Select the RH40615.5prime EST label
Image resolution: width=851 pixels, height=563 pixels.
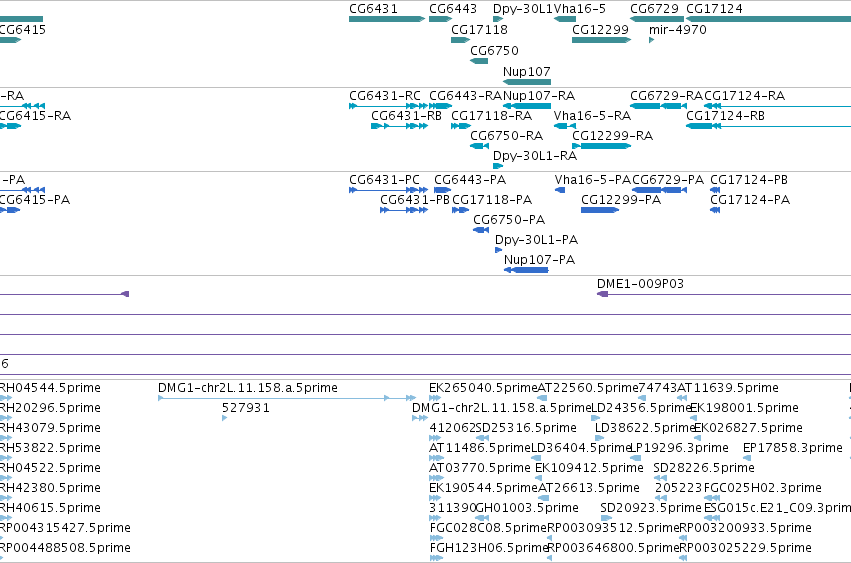pos(50,508)
